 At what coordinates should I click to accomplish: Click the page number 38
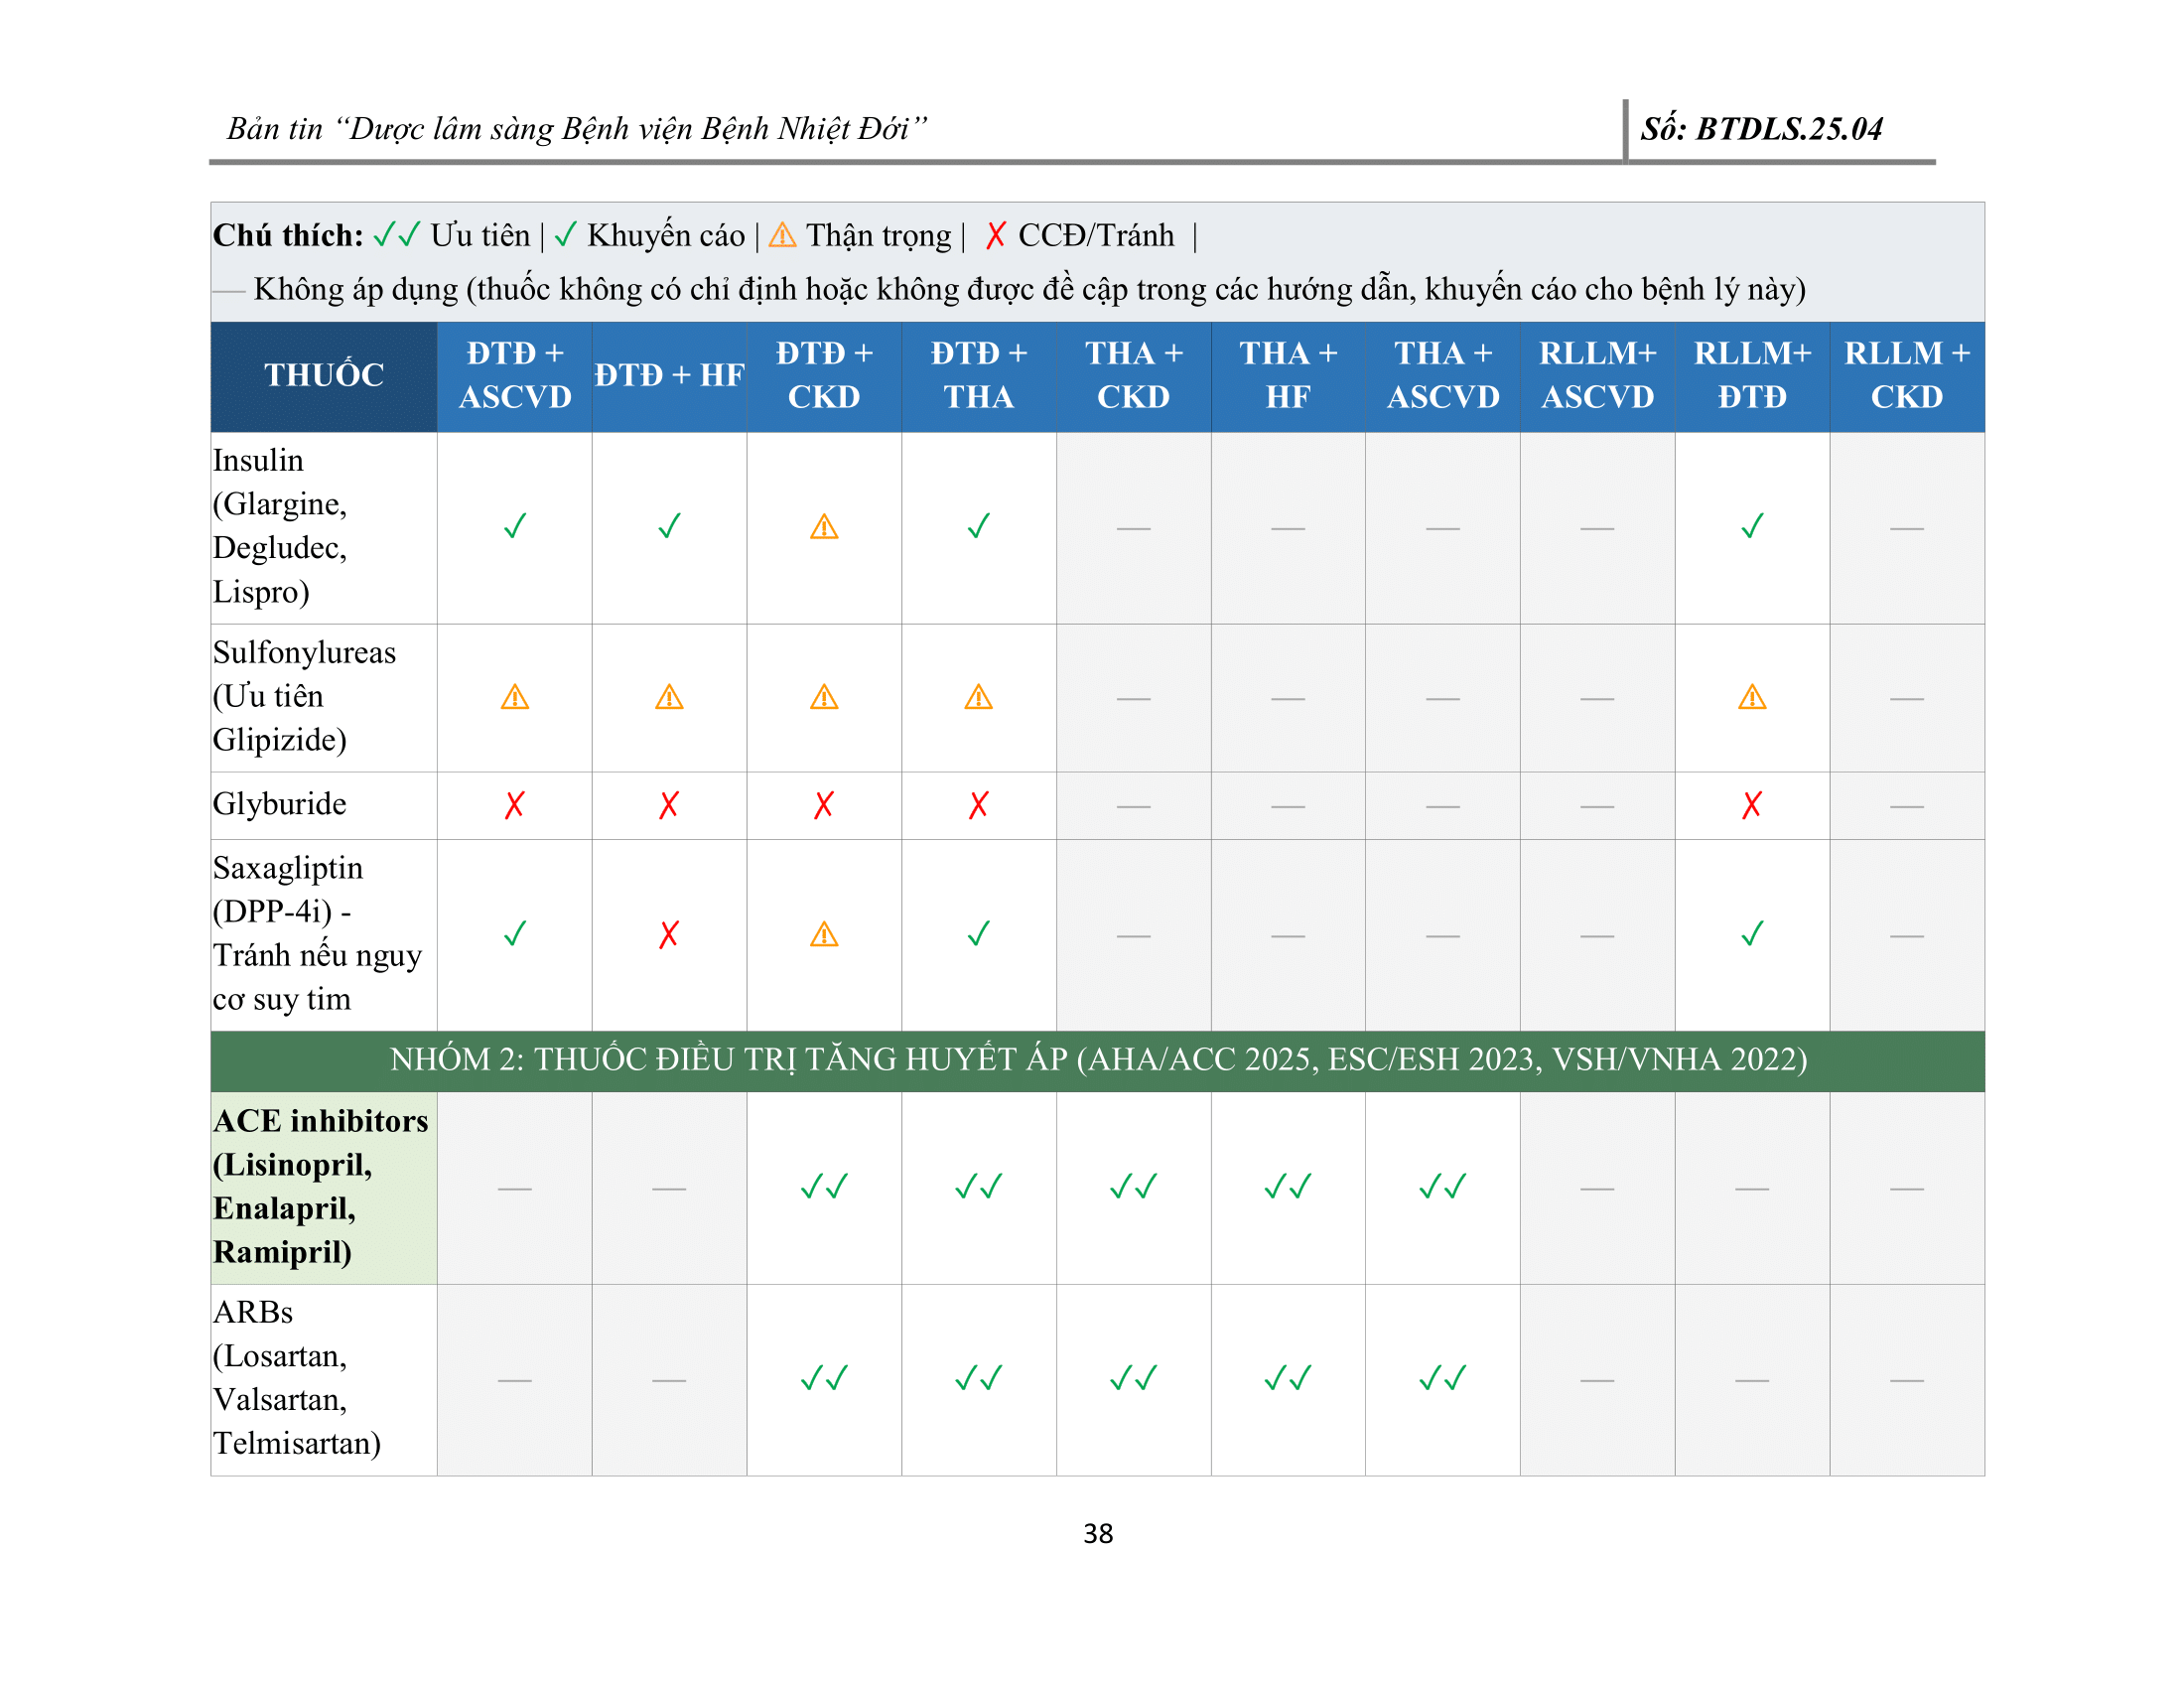[1097, 1533]
